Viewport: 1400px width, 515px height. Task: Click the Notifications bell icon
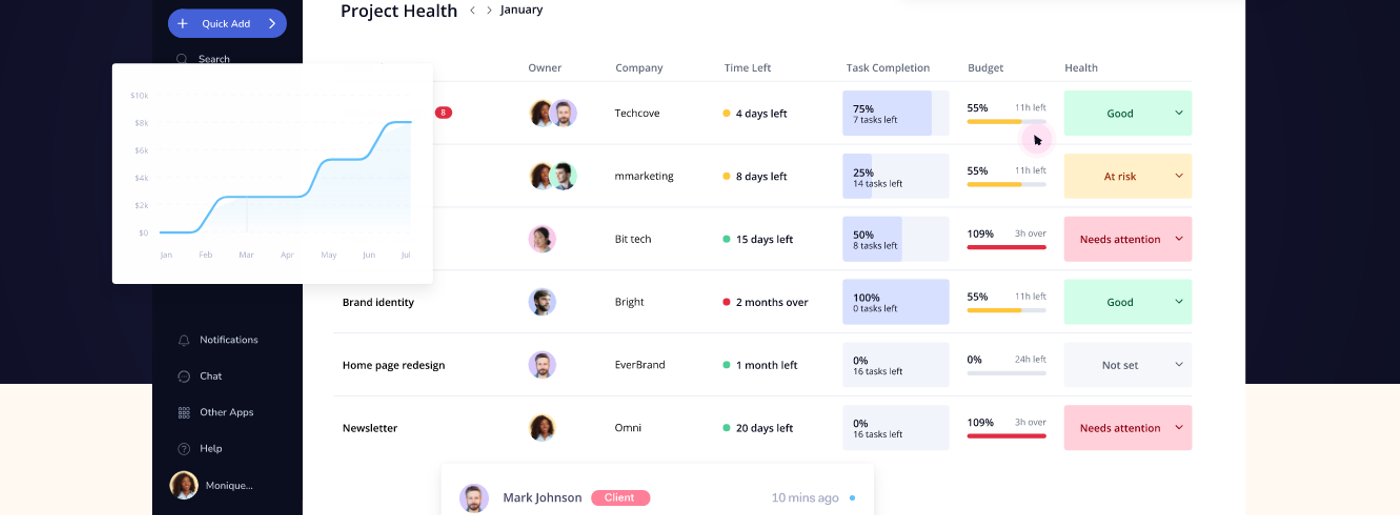[x=184, y=340]
